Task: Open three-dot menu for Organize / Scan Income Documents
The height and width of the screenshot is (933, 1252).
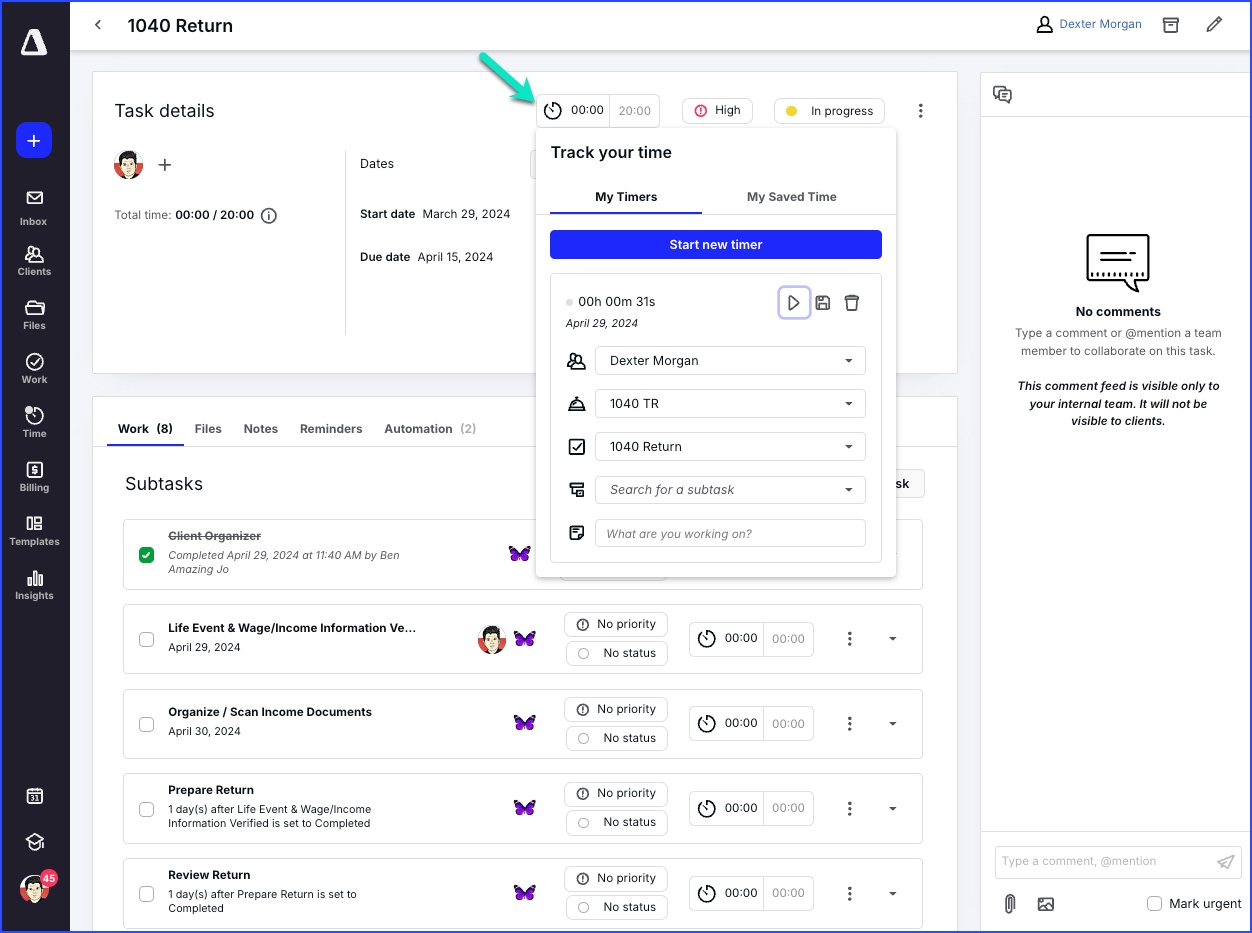Action: (x=849, y=723)
